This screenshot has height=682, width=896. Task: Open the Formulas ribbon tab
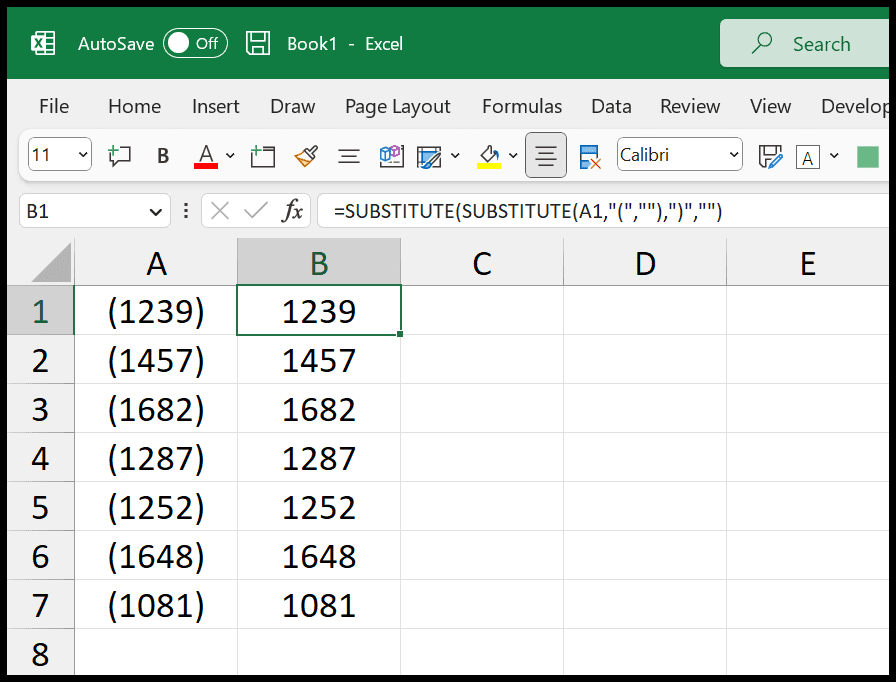pos(522,106)
